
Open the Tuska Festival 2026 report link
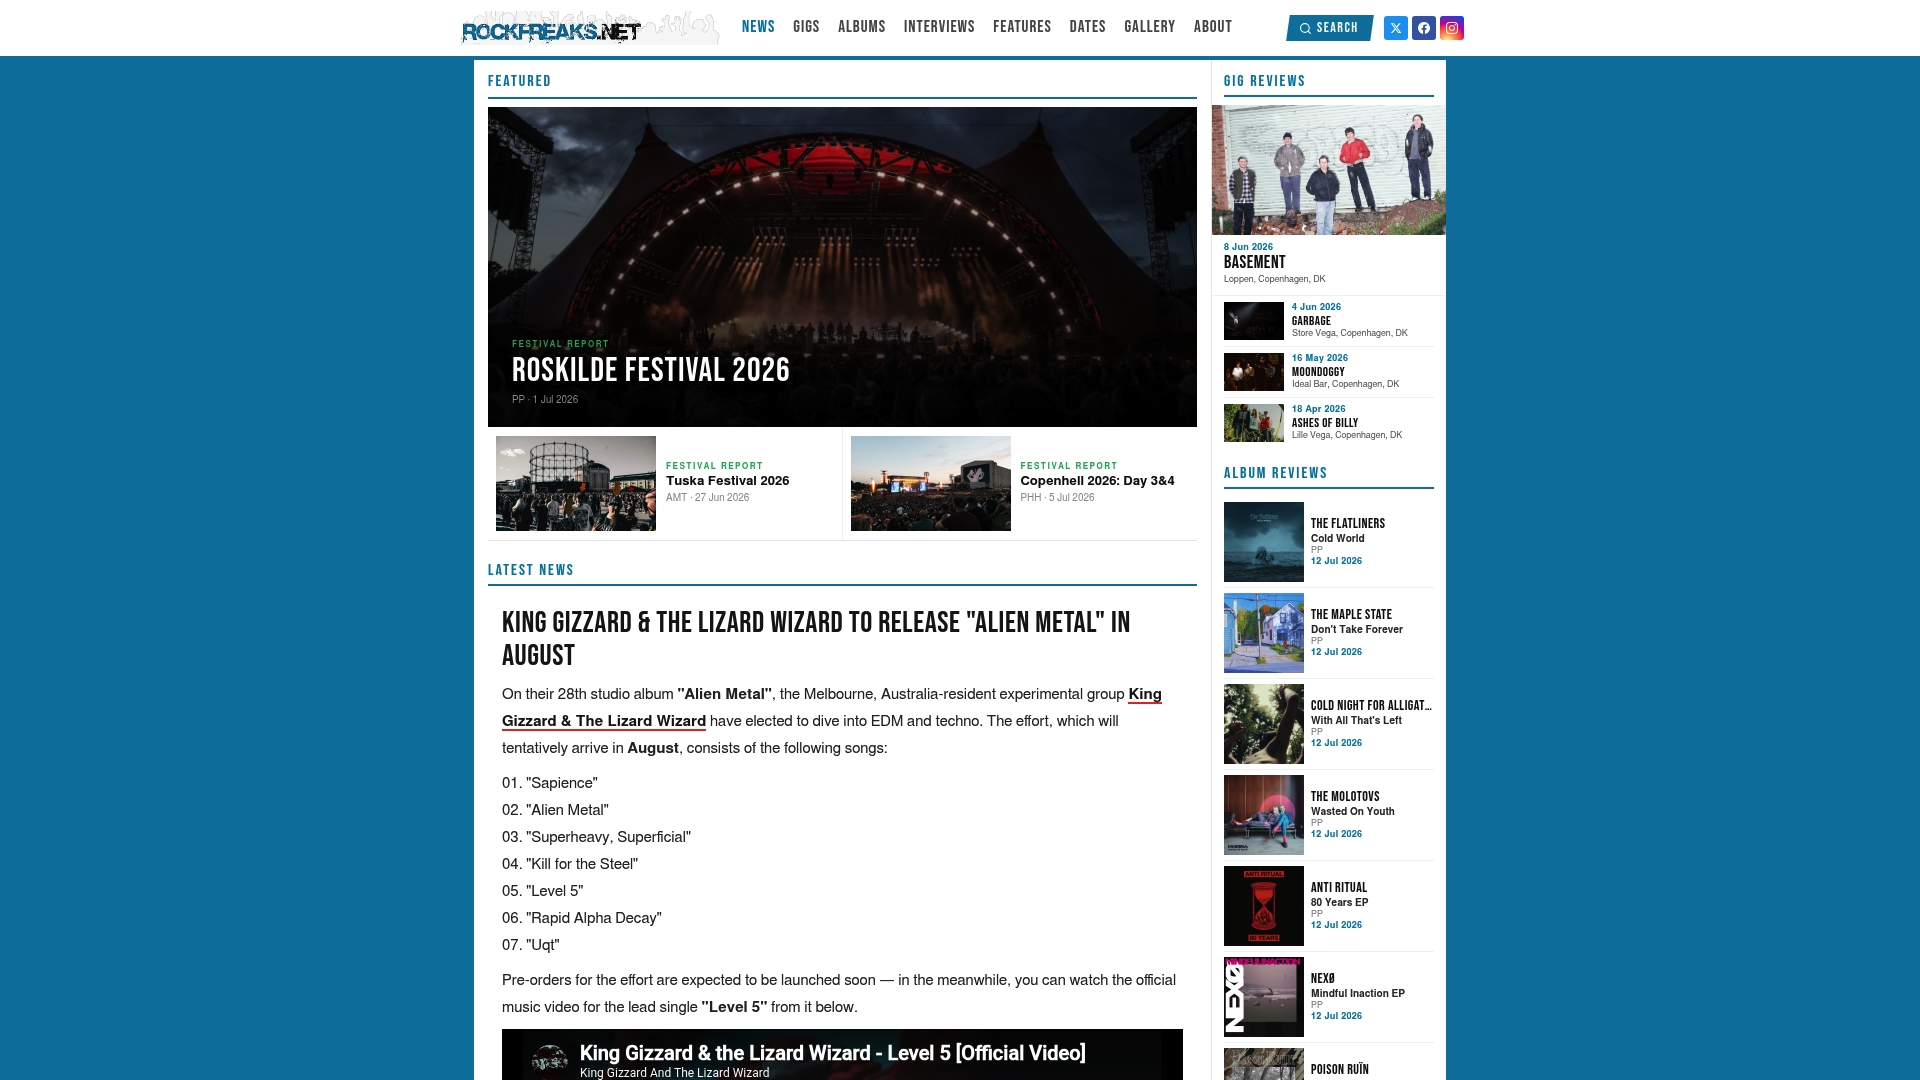point(728,481)
